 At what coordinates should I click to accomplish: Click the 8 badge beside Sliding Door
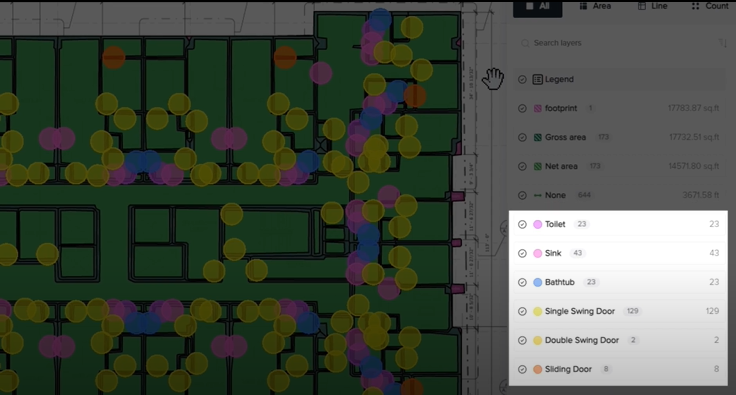[x=606, y=369]
